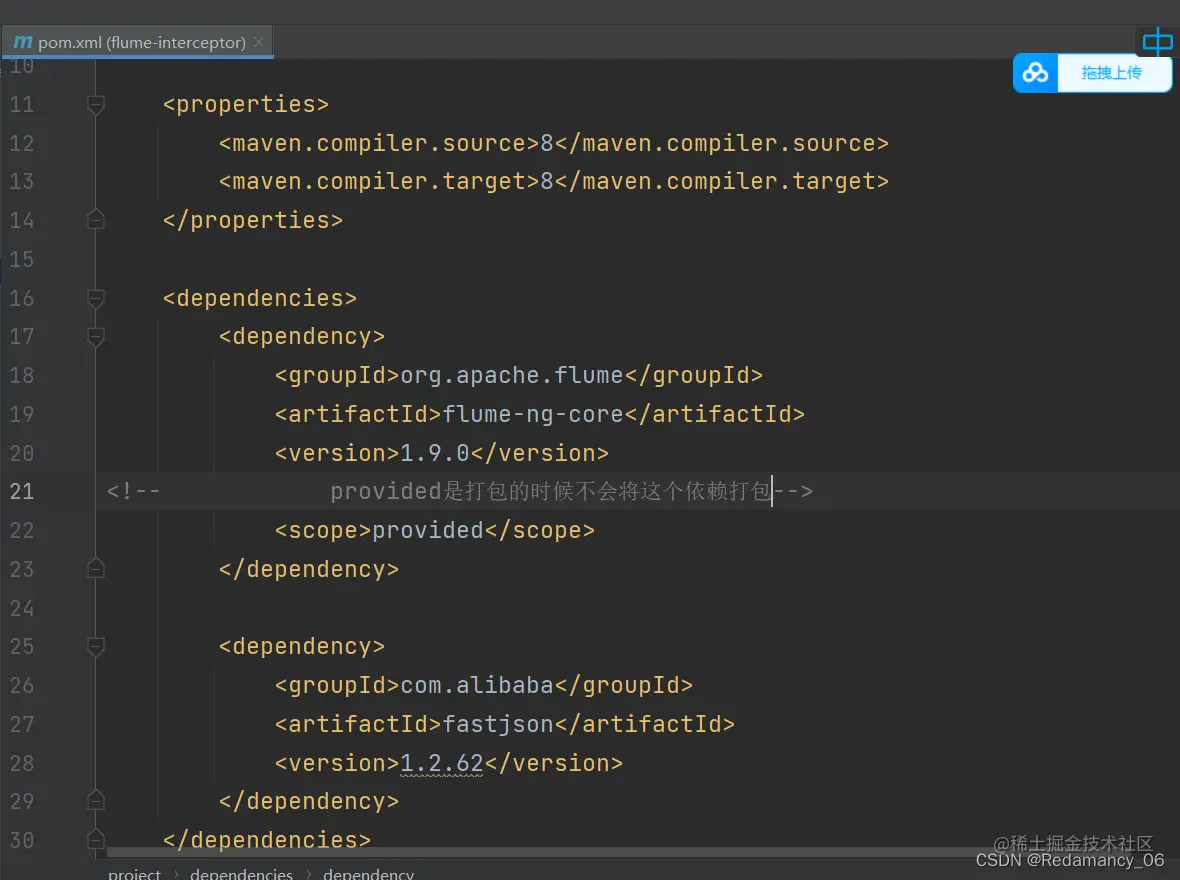Click the maven.compiler.source value line
Viewport: 1180px width, 880px height.
[554, 143]
